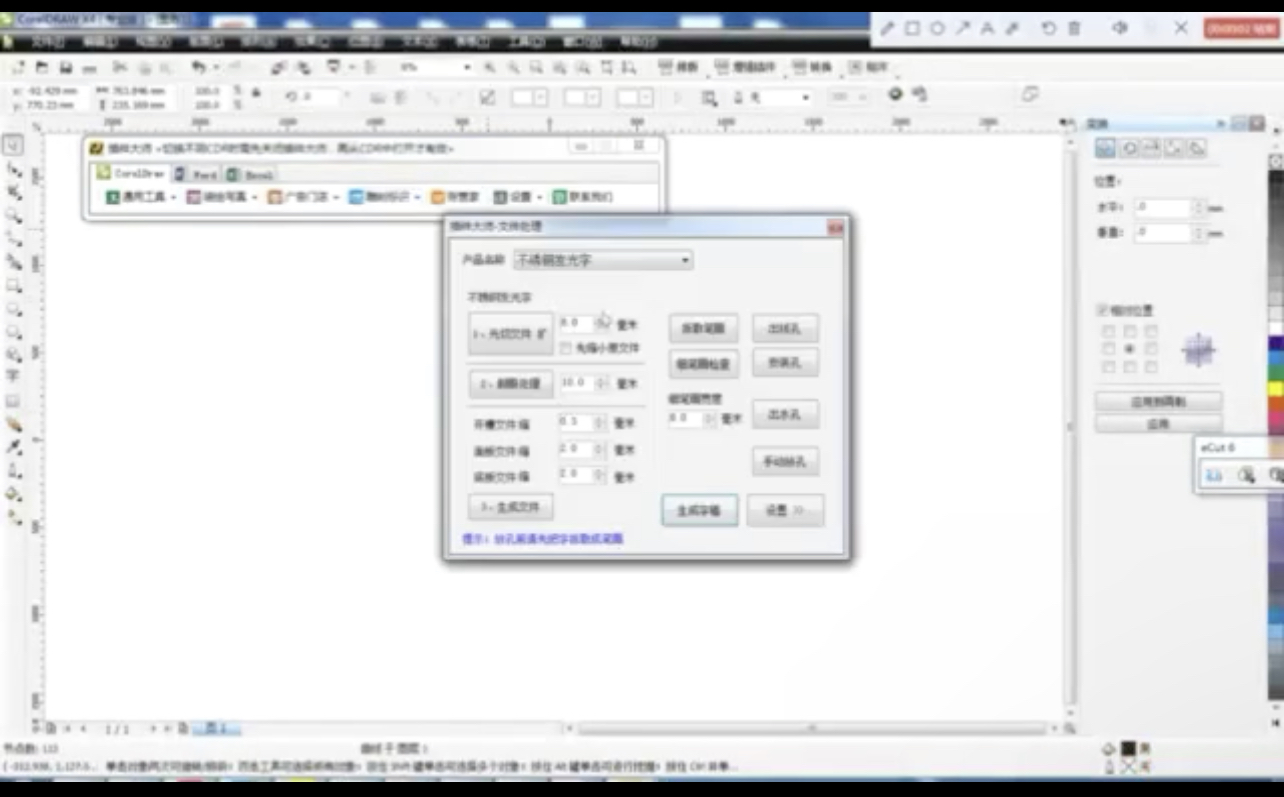1284x797 pixels.
Task: Select the Text tool in the toolbox
Action: pyautogui.click(x=13, y=377)
